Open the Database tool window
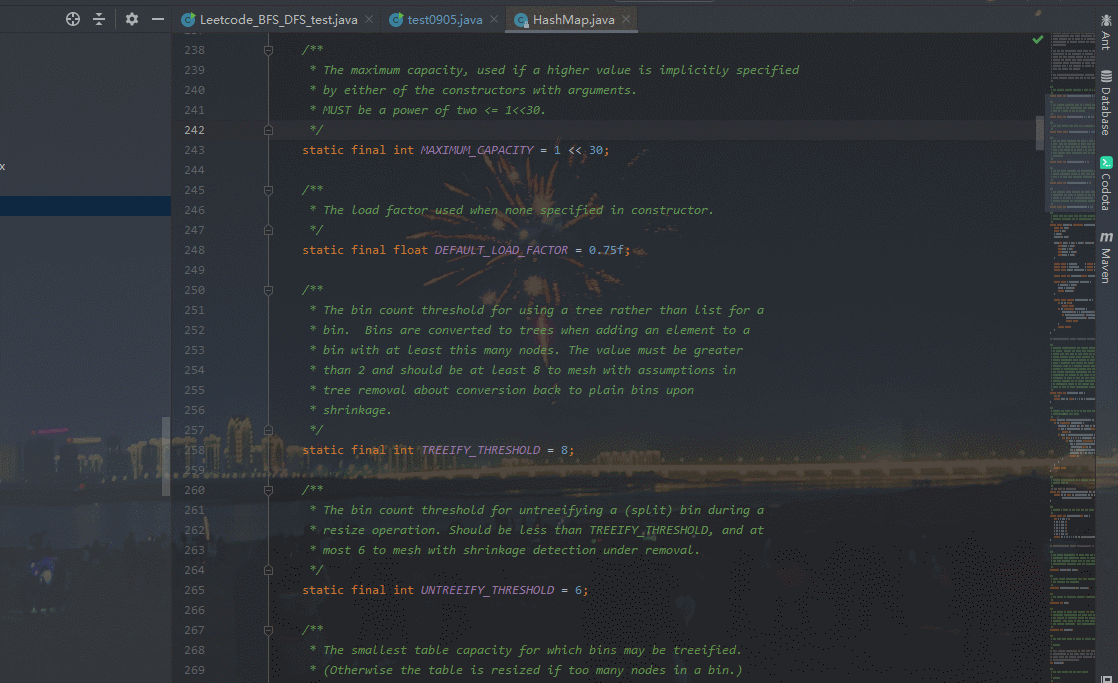 1106,103
